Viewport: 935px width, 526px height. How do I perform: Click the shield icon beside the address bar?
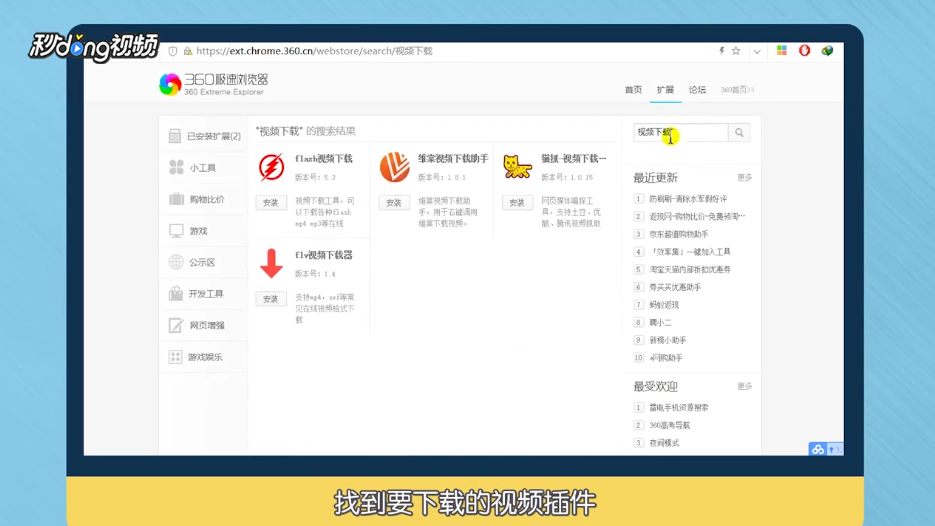pos(172,51)
